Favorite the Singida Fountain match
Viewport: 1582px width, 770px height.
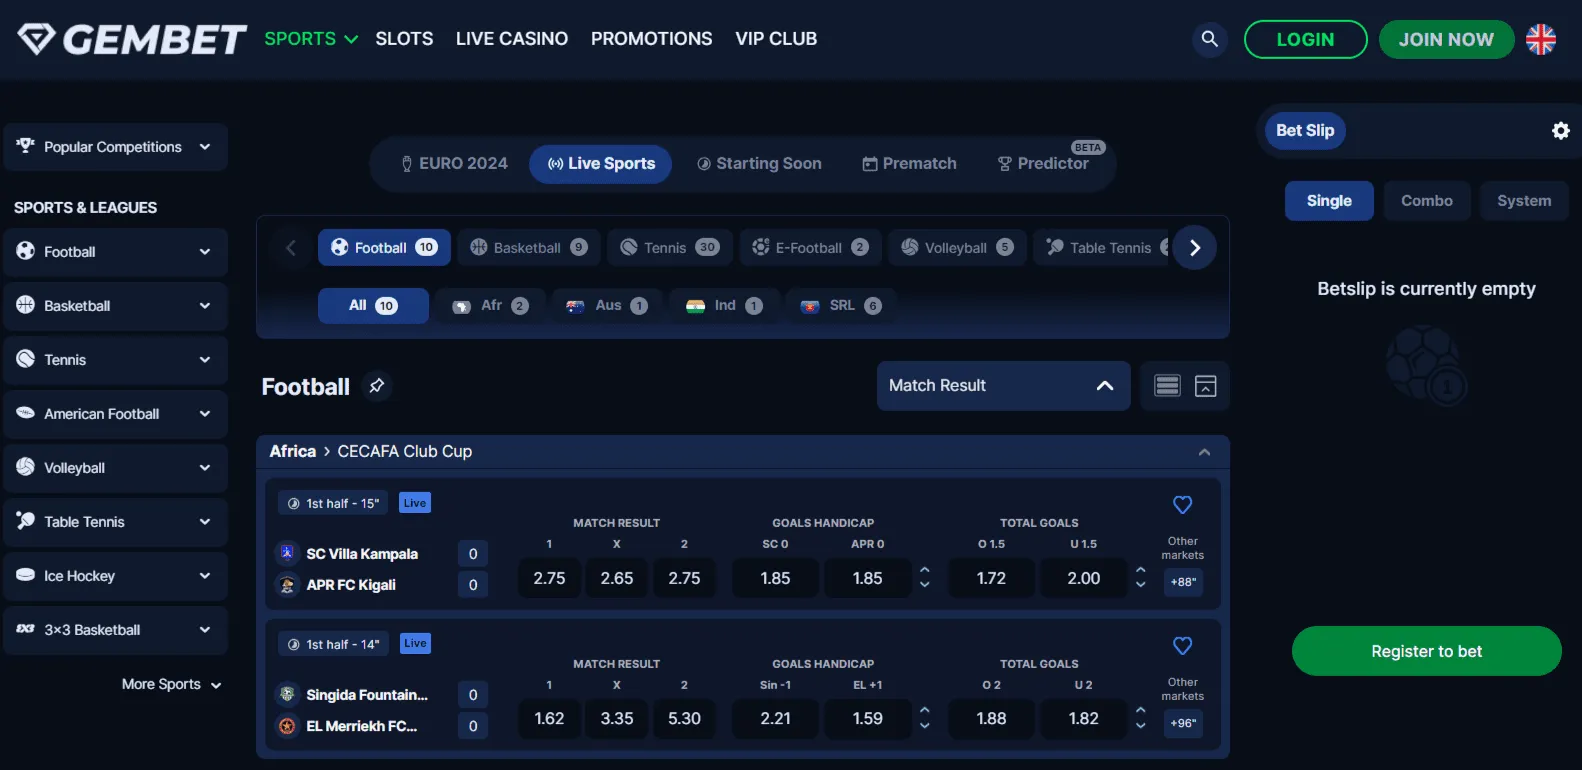coord(1182,646)
